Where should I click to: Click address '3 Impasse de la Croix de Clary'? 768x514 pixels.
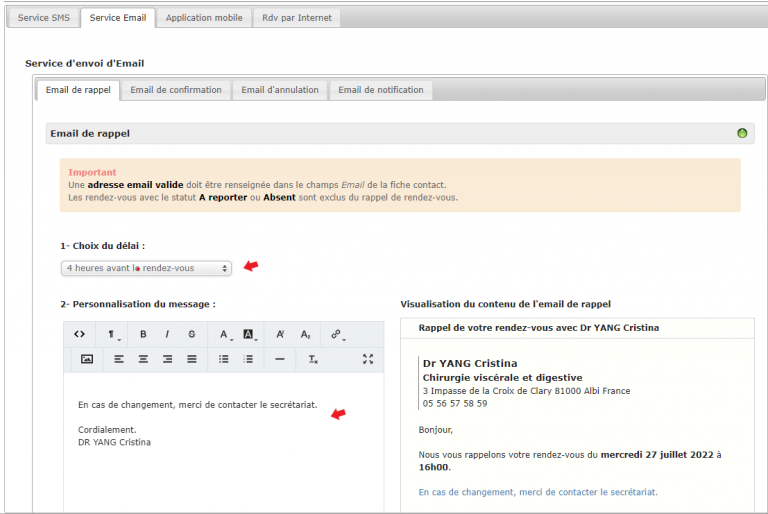coord(526,391)
